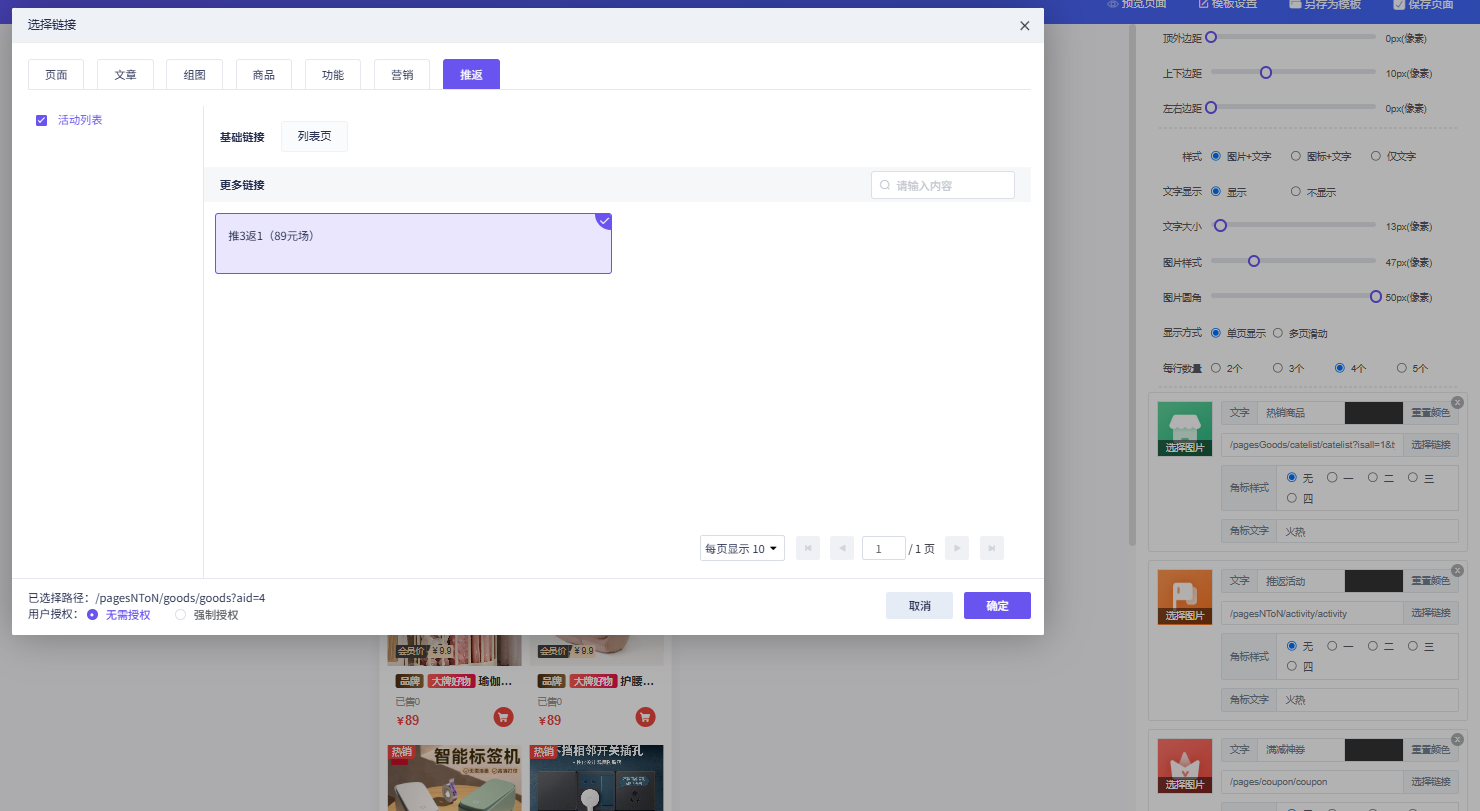The height and width of the screenshot is (811, 1480).
Task: Remove the 热销商品 item with the X icon
Action: [x=1457, y=402]
